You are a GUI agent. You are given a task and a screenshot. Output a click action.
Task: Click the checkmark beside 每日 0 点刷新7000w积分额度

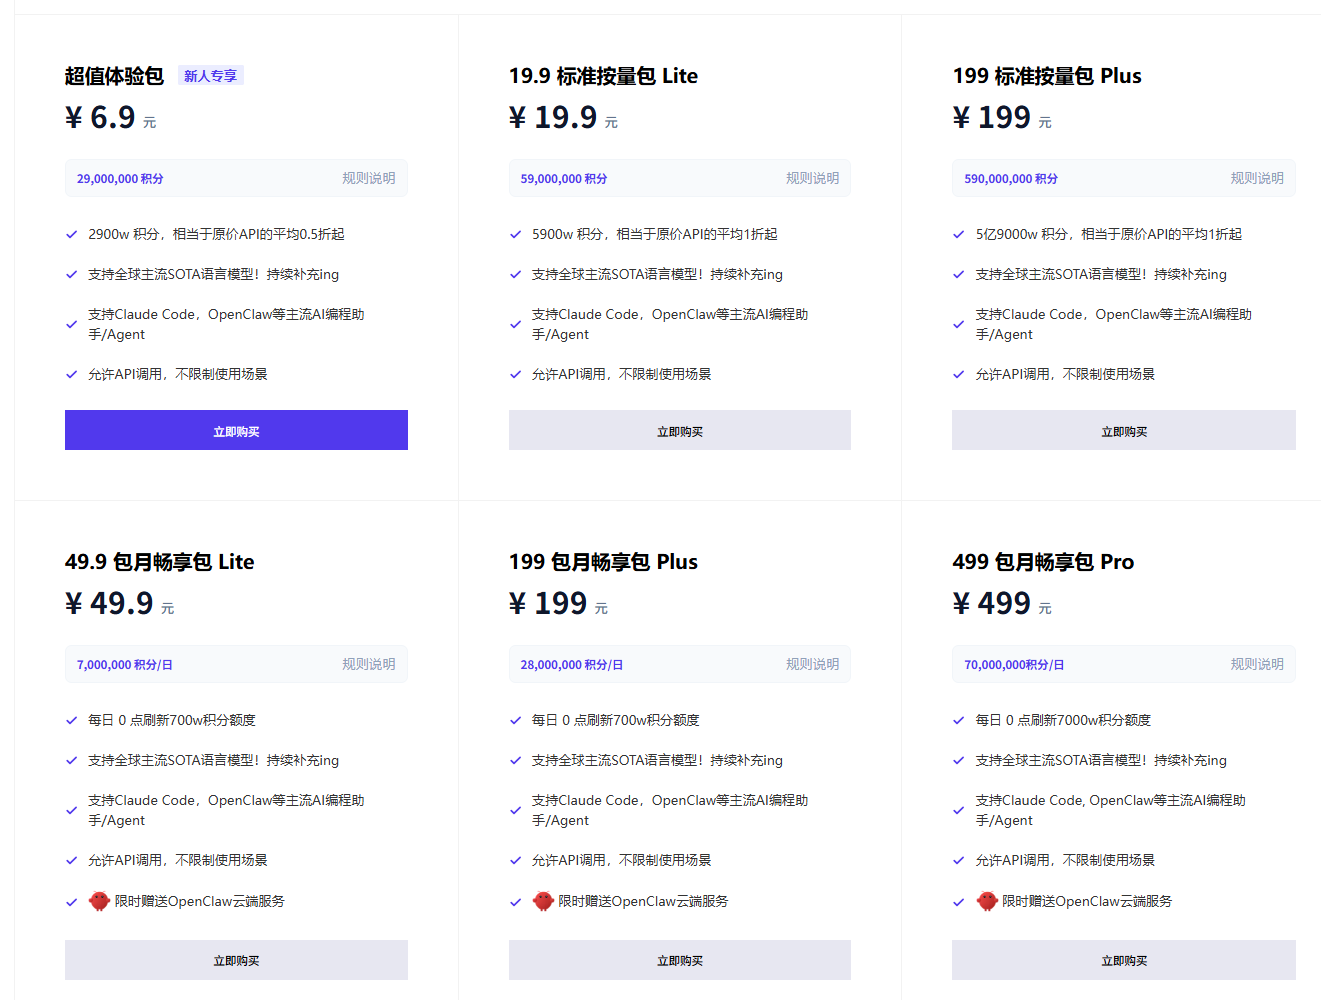958,720
